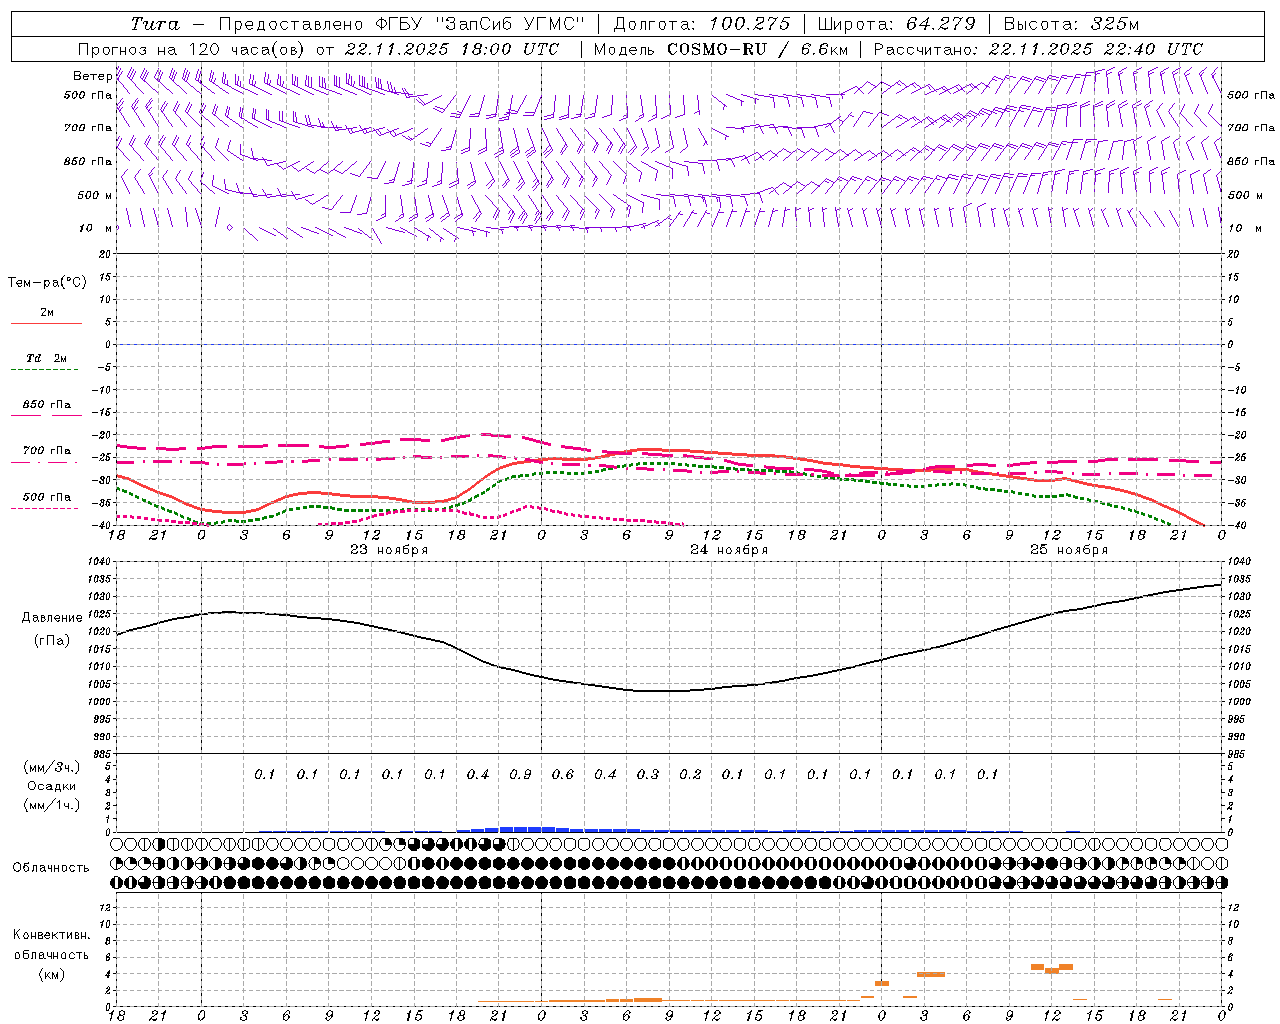
Task: Click the forecast start 22.11.2025 18:00 UTC
Action: tap(452, 49)
